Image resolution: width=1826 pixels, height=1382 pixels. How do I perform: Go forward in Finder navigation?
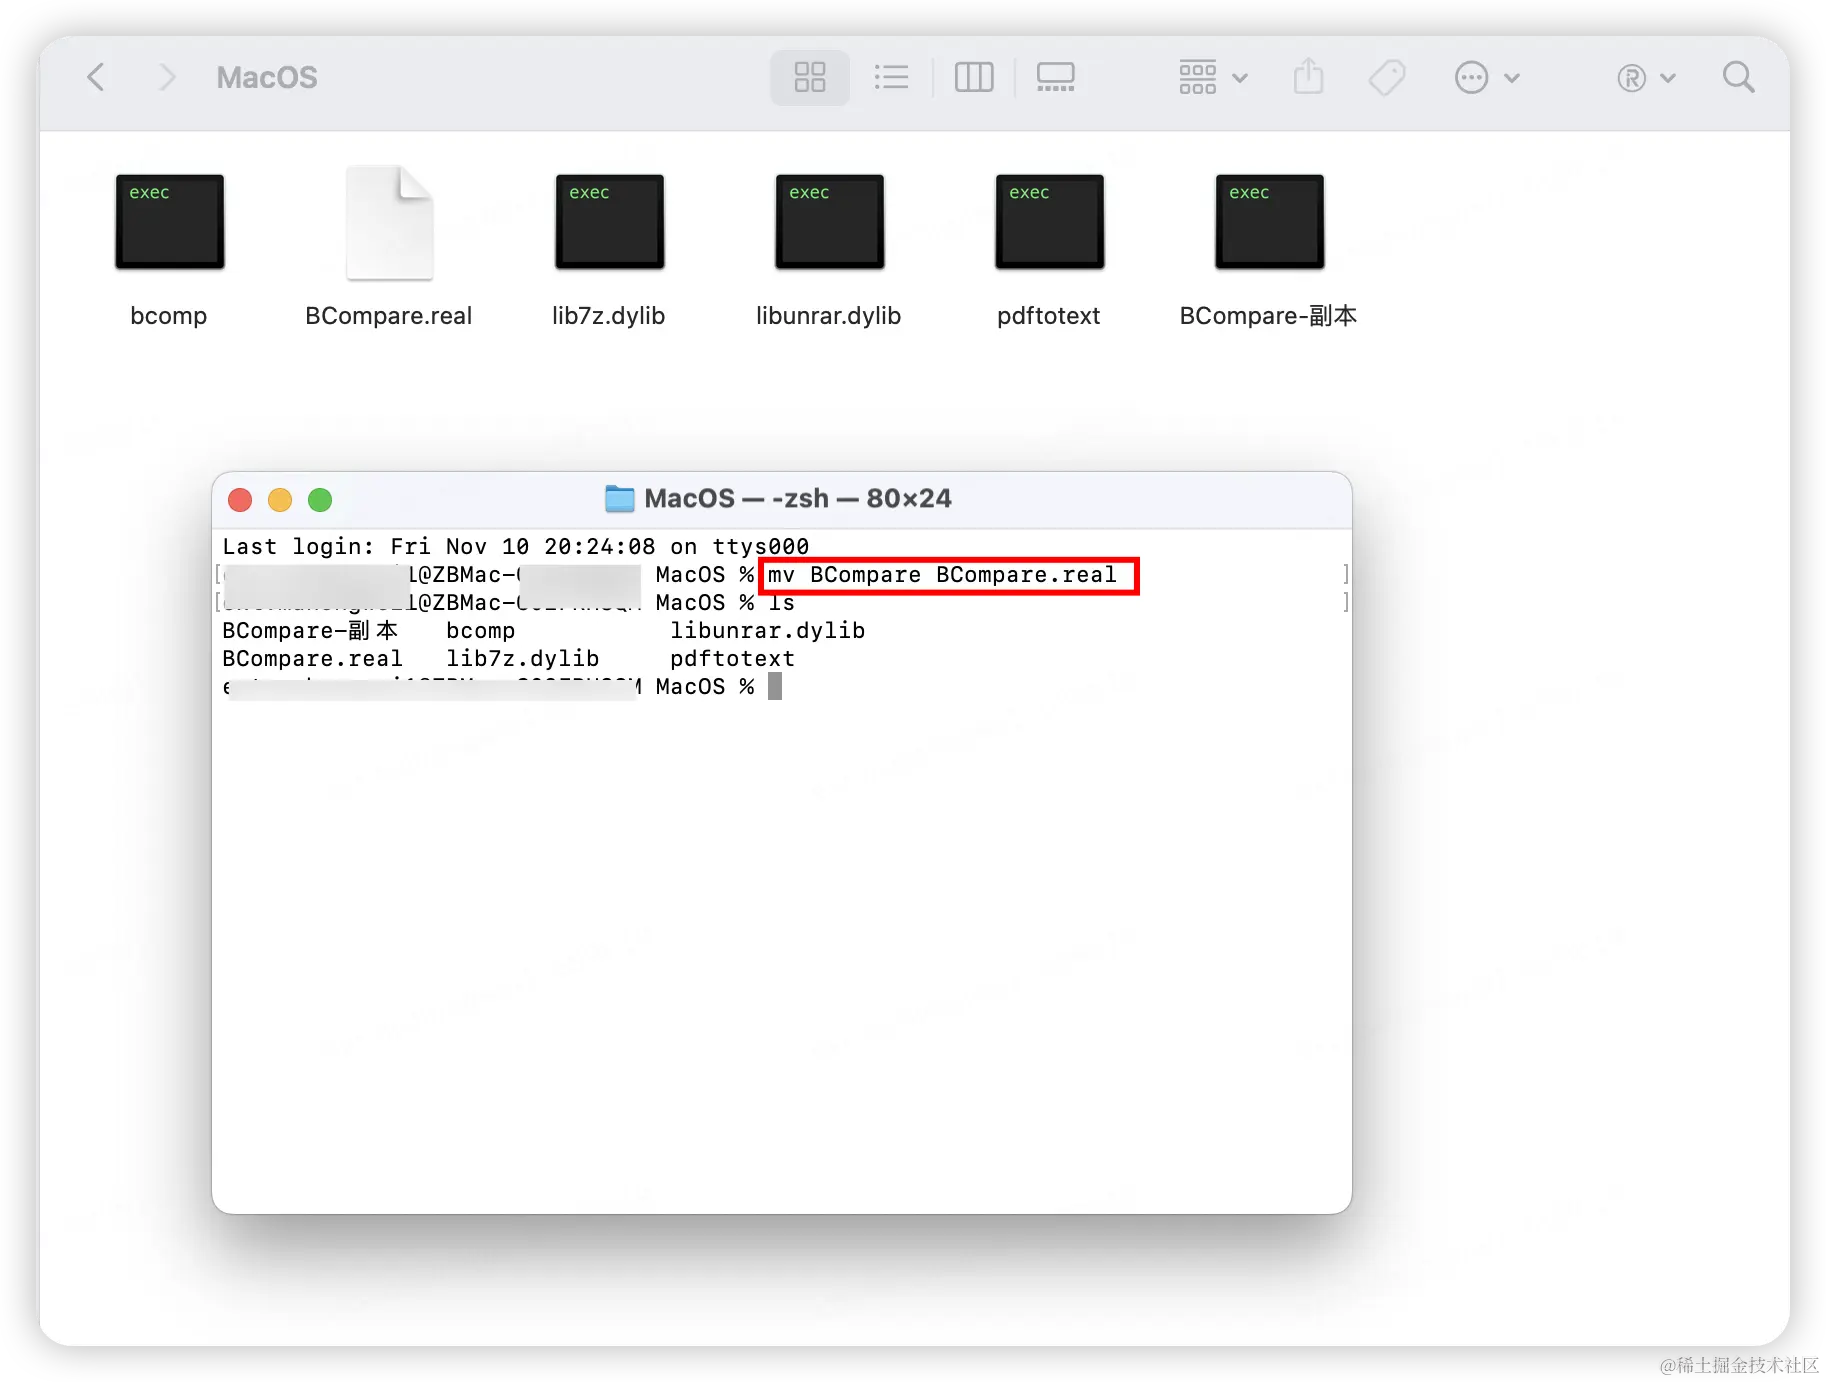click(167, 77)
